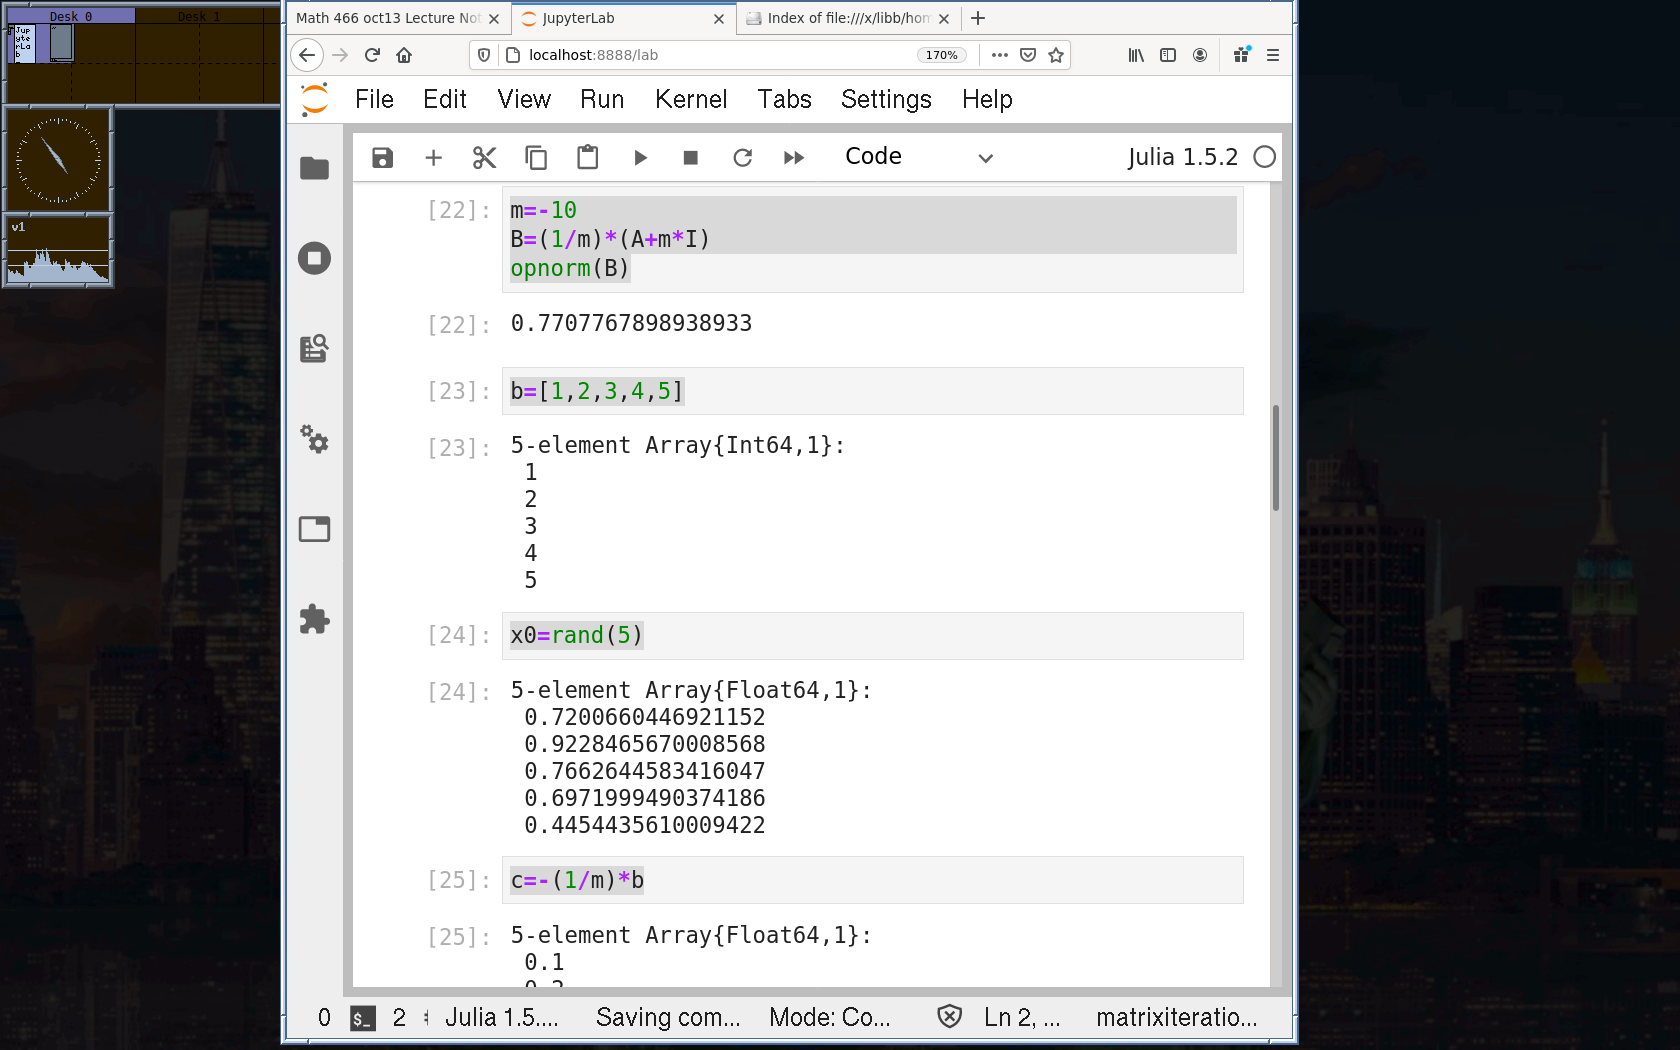Open the Running Terminals and Kernels panel
The image size is (1680, 1050).
314,259
